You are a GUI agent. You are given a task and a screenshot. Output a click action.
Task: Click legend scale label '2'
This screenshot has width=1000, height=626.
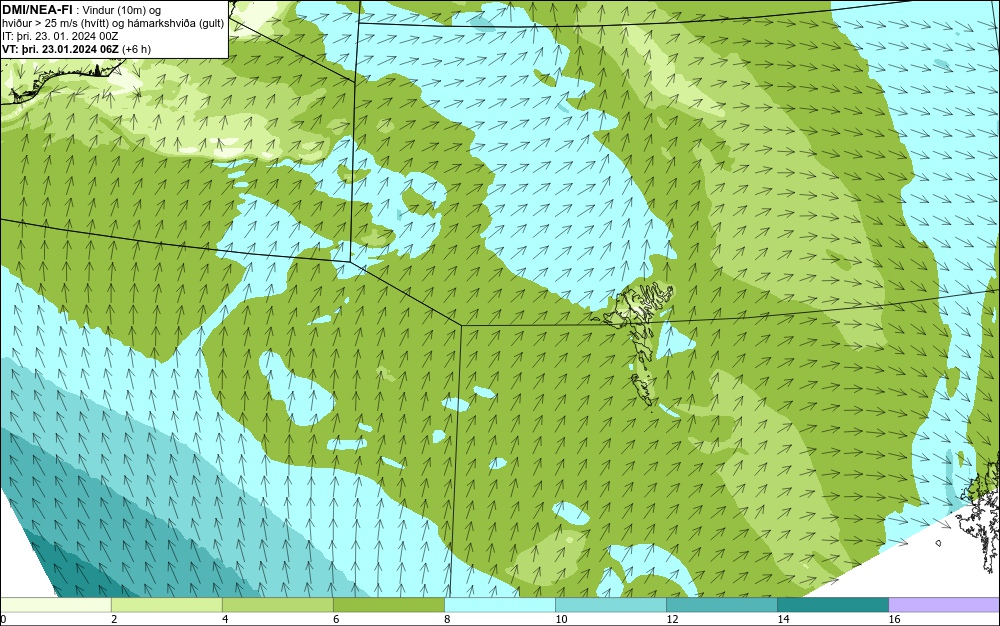pyautogui.click(x=114, y=619)
